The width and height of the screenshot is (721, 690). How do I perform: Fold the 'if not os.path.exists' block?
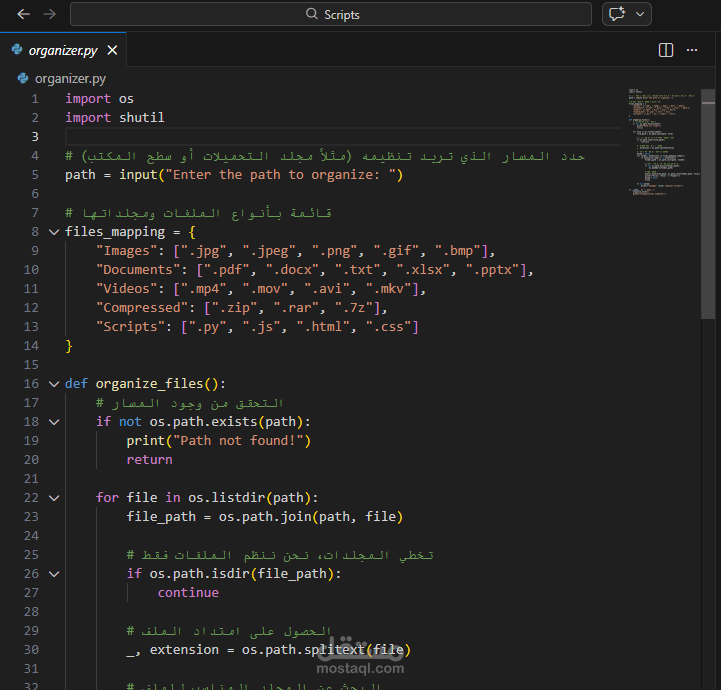53,422
